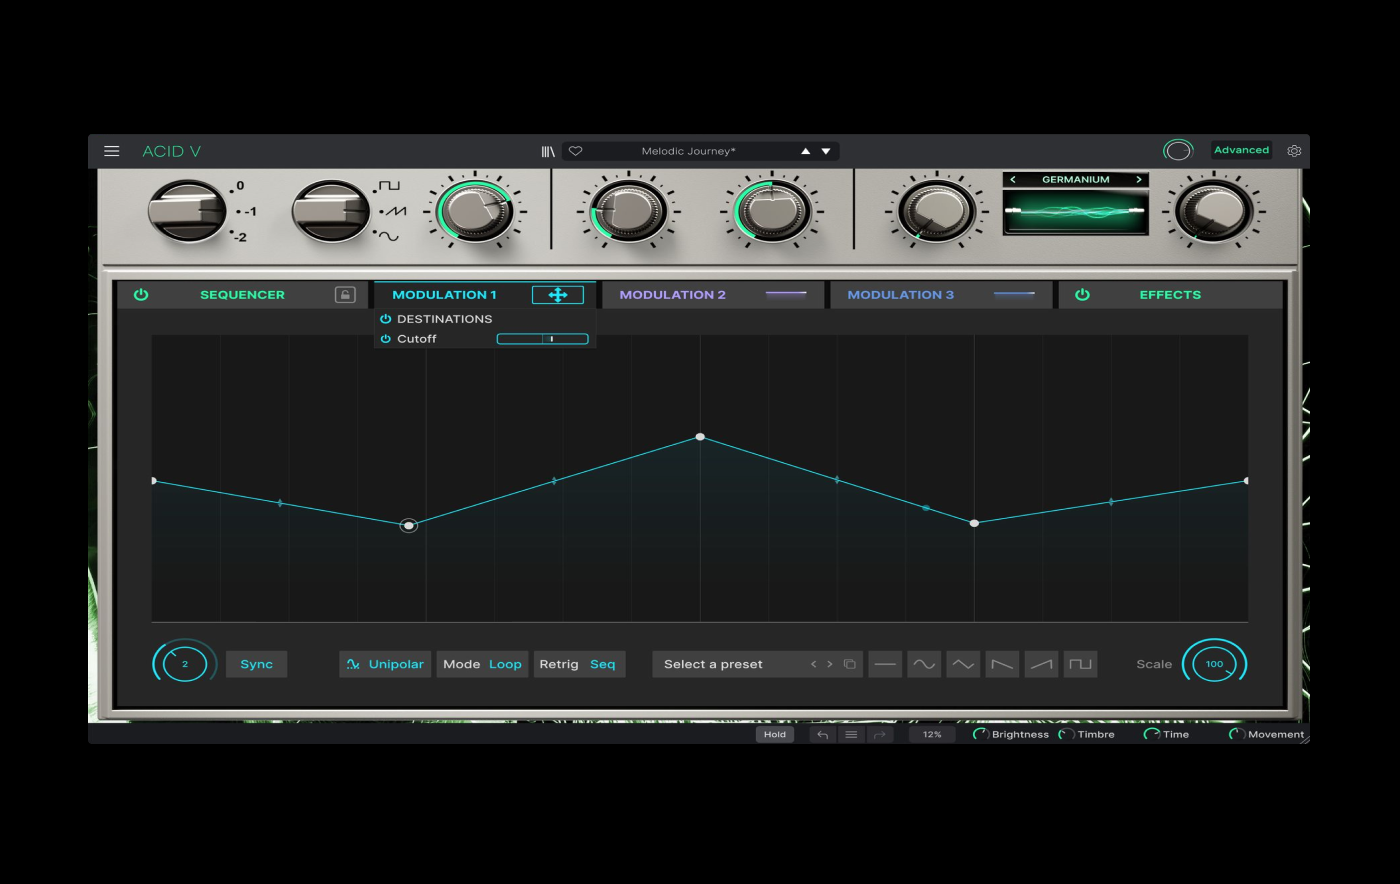Click the Modulation 1 move-arrows icon
Image resolution: width=1400 pixels, height=884 pixels.
coord(558,295)
